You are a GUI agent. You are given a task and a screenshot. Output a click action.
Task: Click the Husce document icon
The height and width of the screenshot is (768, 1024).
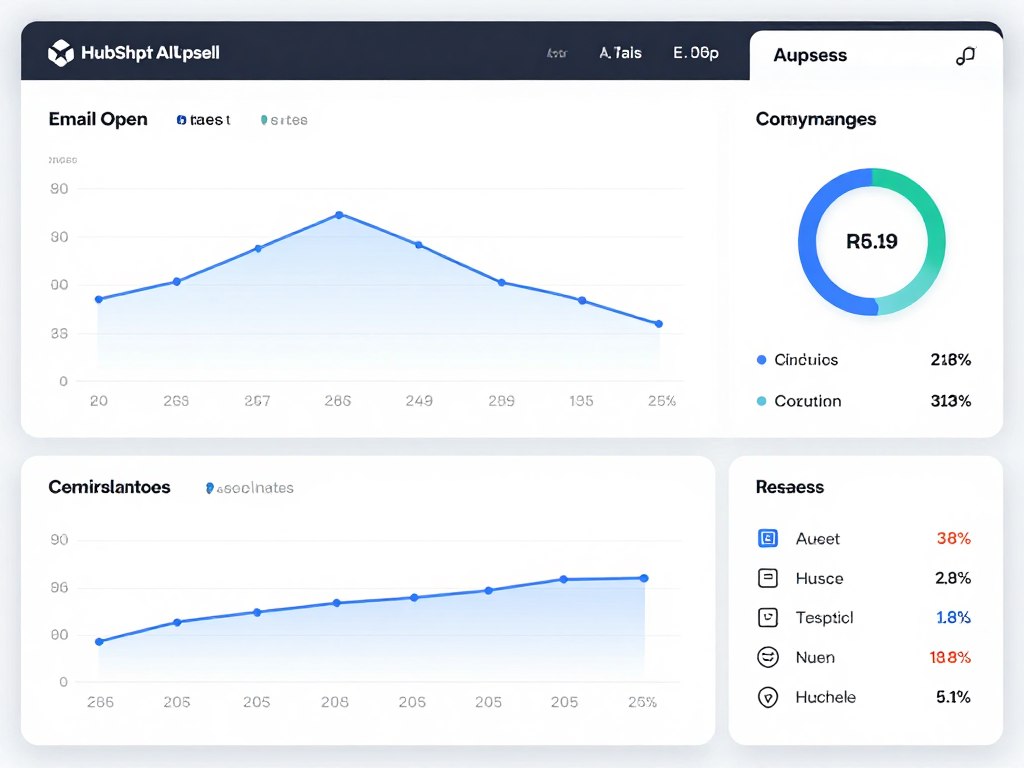(768, 578)
